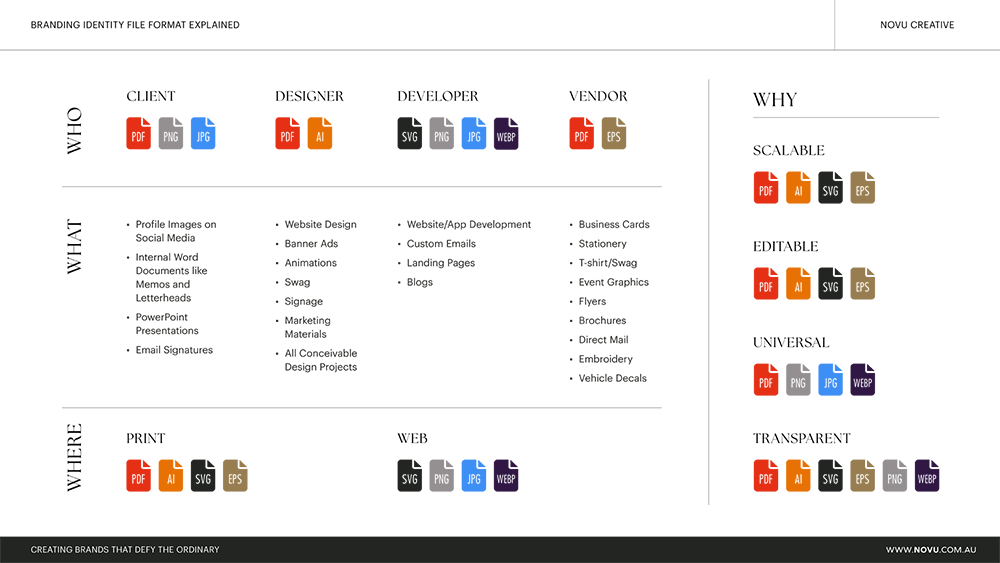Select the WEBP icon under TRANSPARENT
Image resolution: width=1000 pixels, height=563 pixels.
coord(927,476)
